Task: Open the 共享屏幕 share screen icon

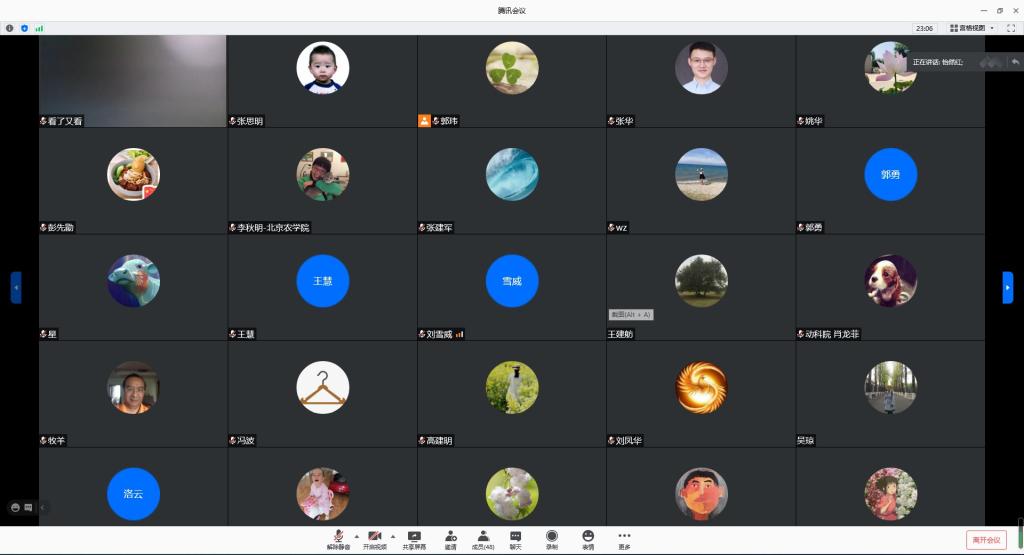Action: [414, 538]
